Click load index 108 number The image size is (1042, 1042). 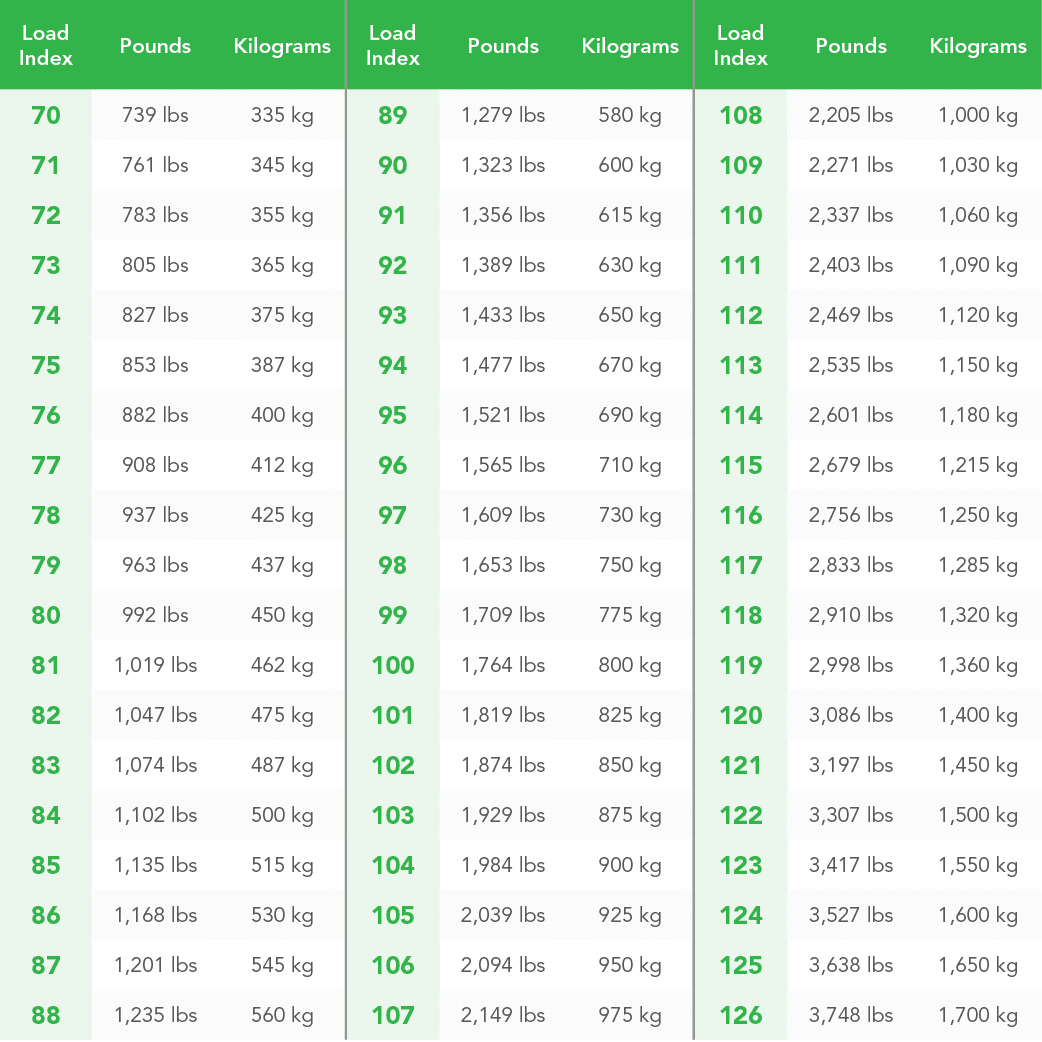(x=740, y=116)
